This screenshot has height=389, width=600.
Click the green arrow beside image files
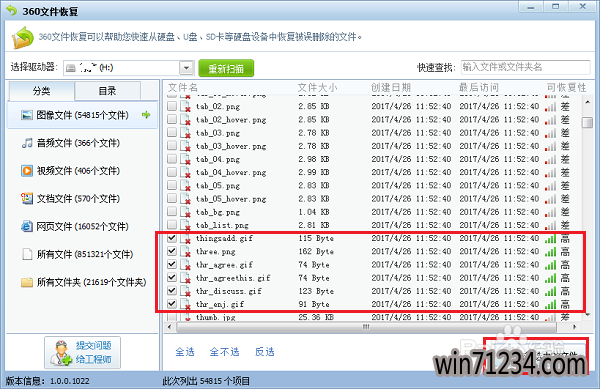tap(146, 114)
